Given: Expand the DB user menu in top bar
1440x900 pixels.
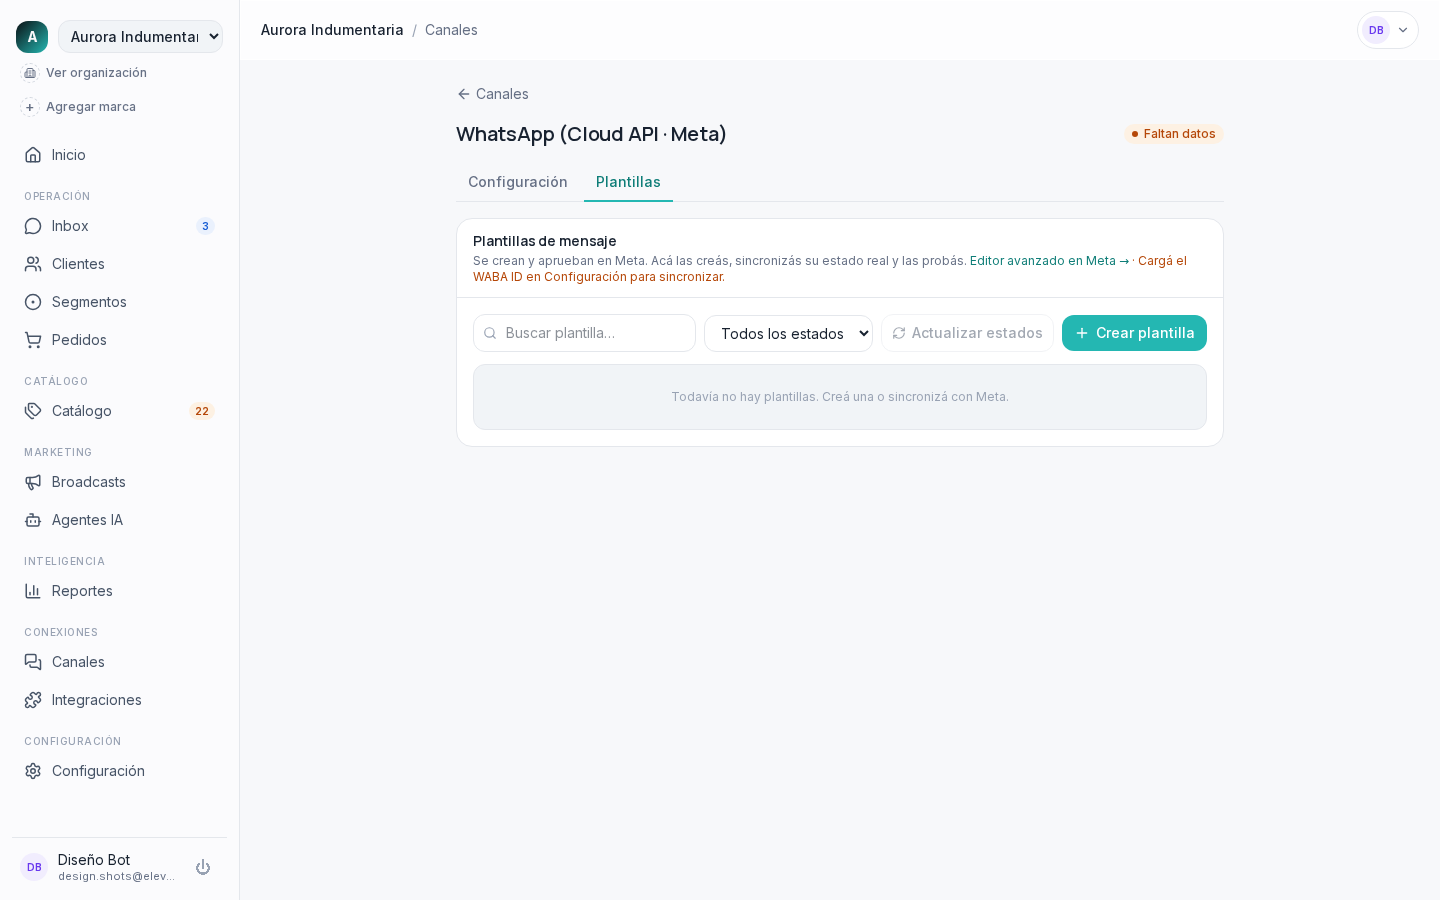Looking at the screenshot, I should [x=1388, y=30].
